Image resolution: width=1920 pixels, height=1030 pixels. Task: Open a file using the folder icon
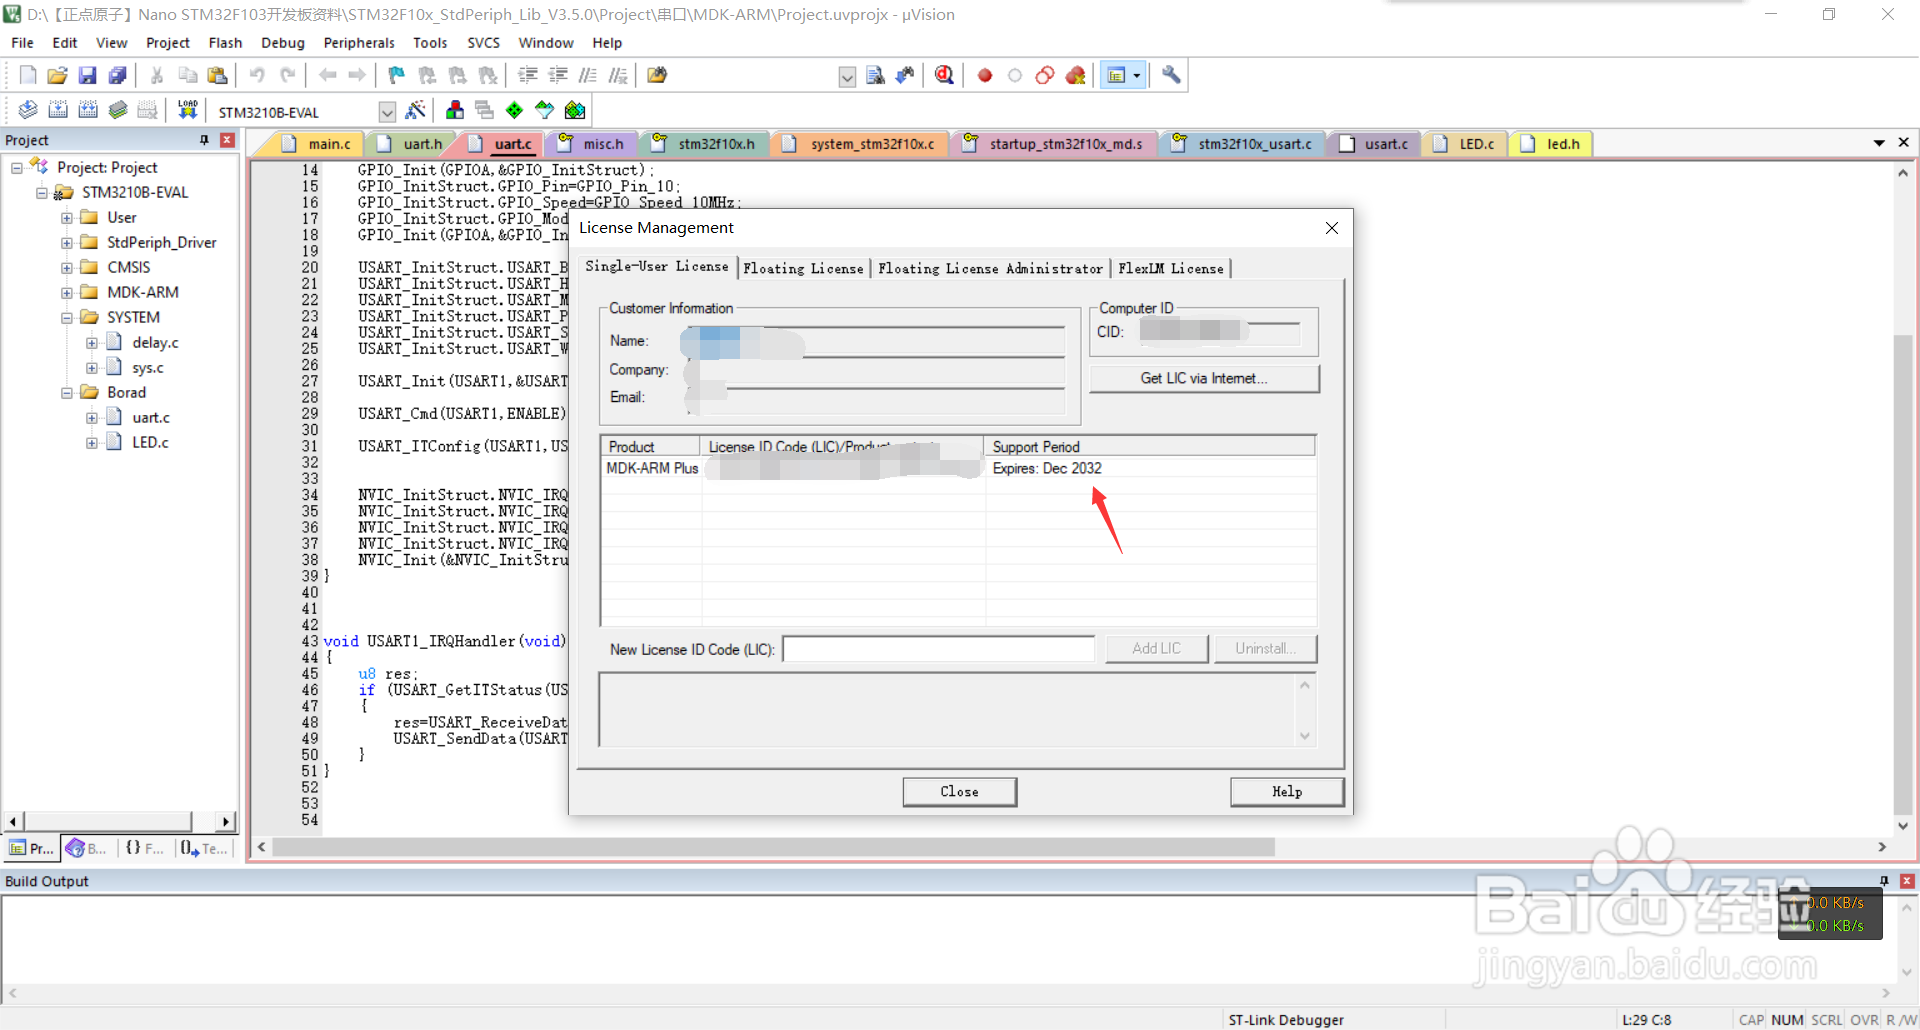58,75
